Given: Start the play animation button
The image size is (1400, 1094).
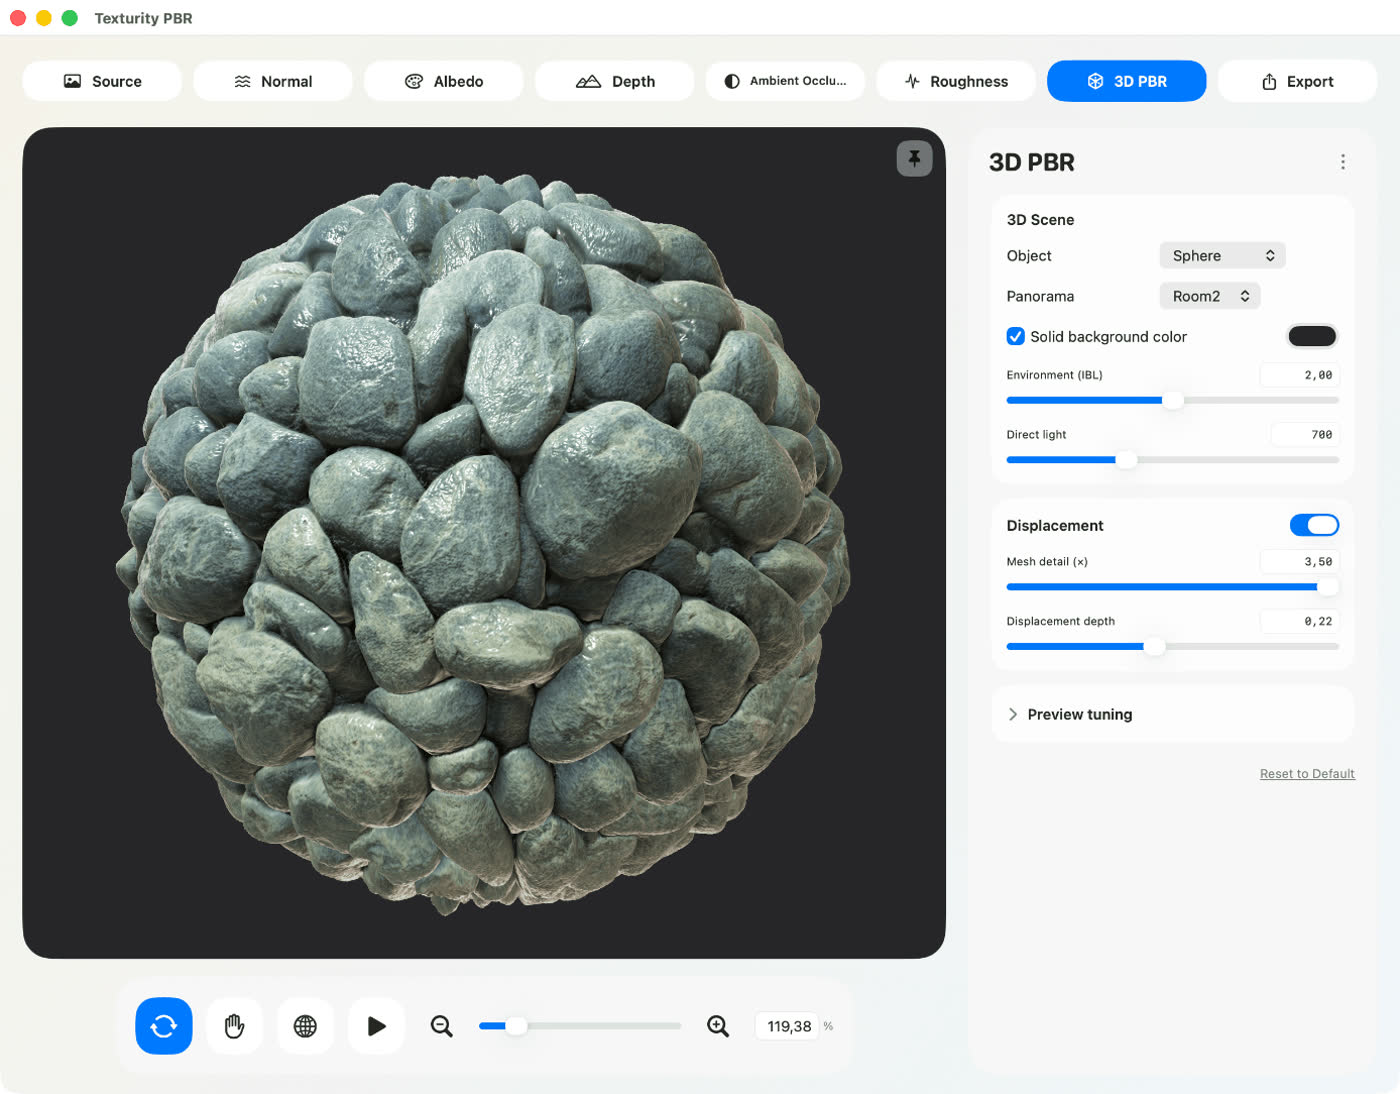Looking at the screenshot, I should coord(376,1025).
